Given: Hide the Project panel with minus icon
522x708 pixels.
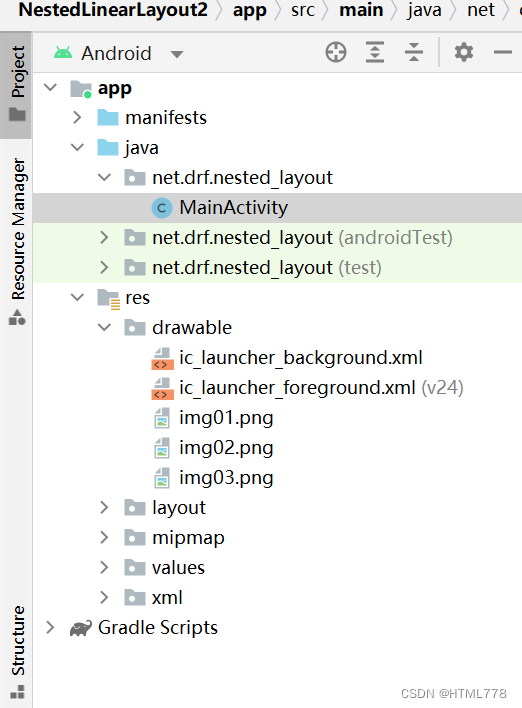Looking at the screenshot, I should click(503, 52).
